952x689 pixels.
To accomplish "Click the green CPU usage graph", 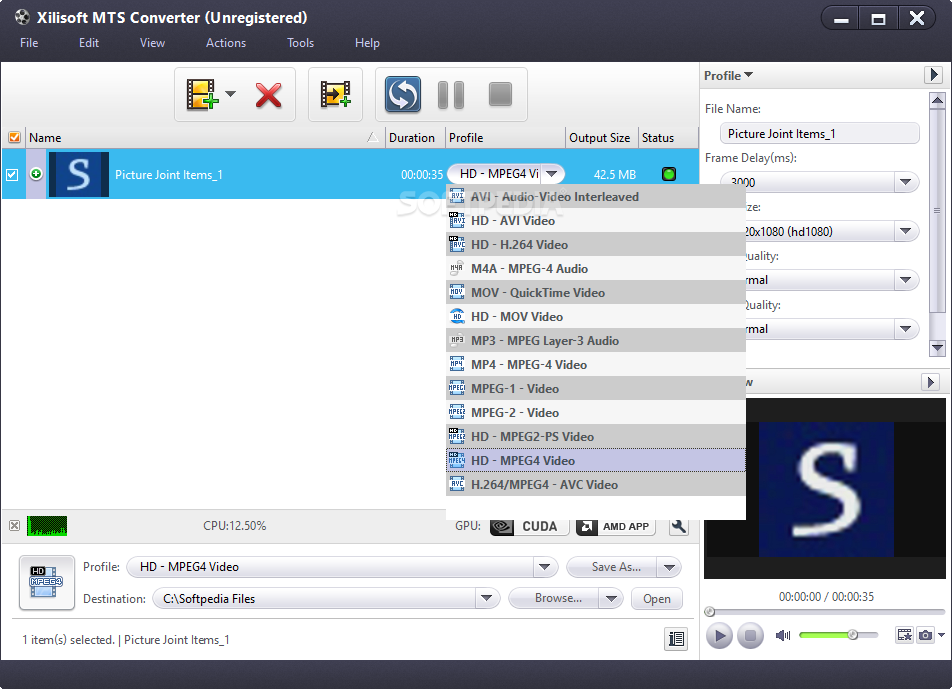I will [x=47, y=526].
